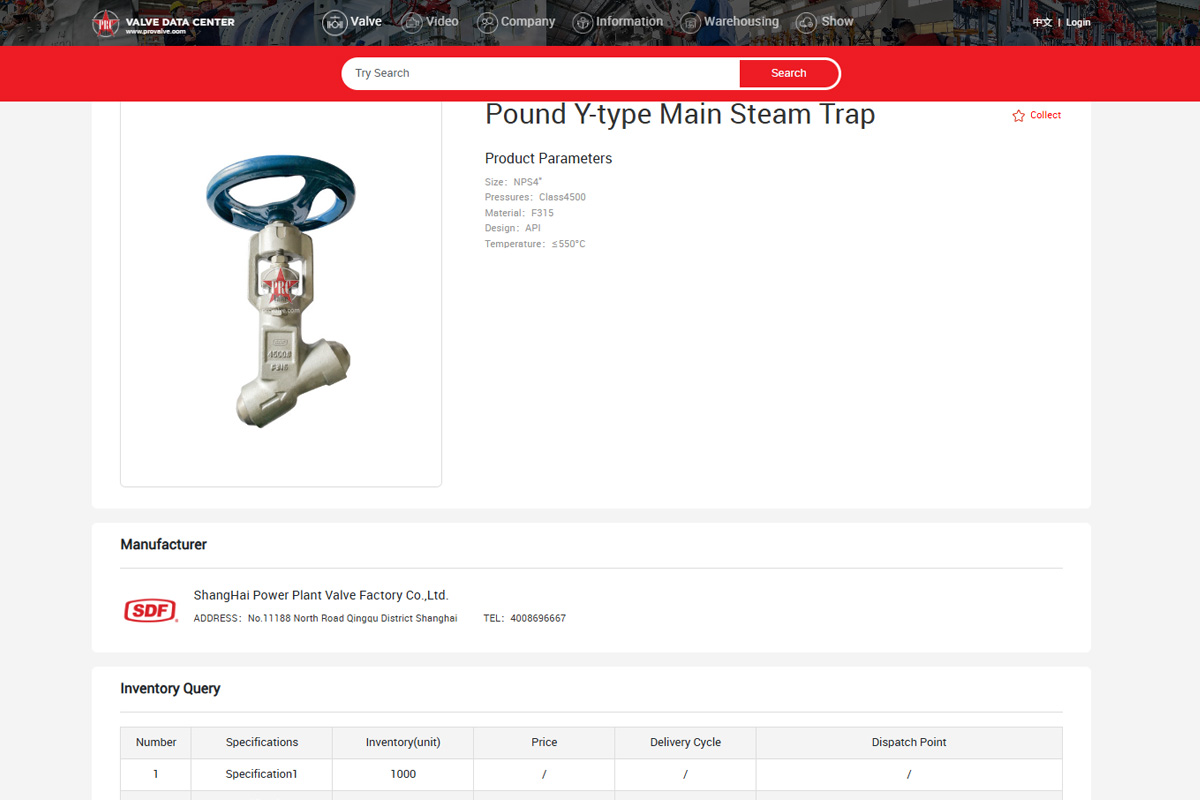Click the Video nav icon

pos(411,22)
